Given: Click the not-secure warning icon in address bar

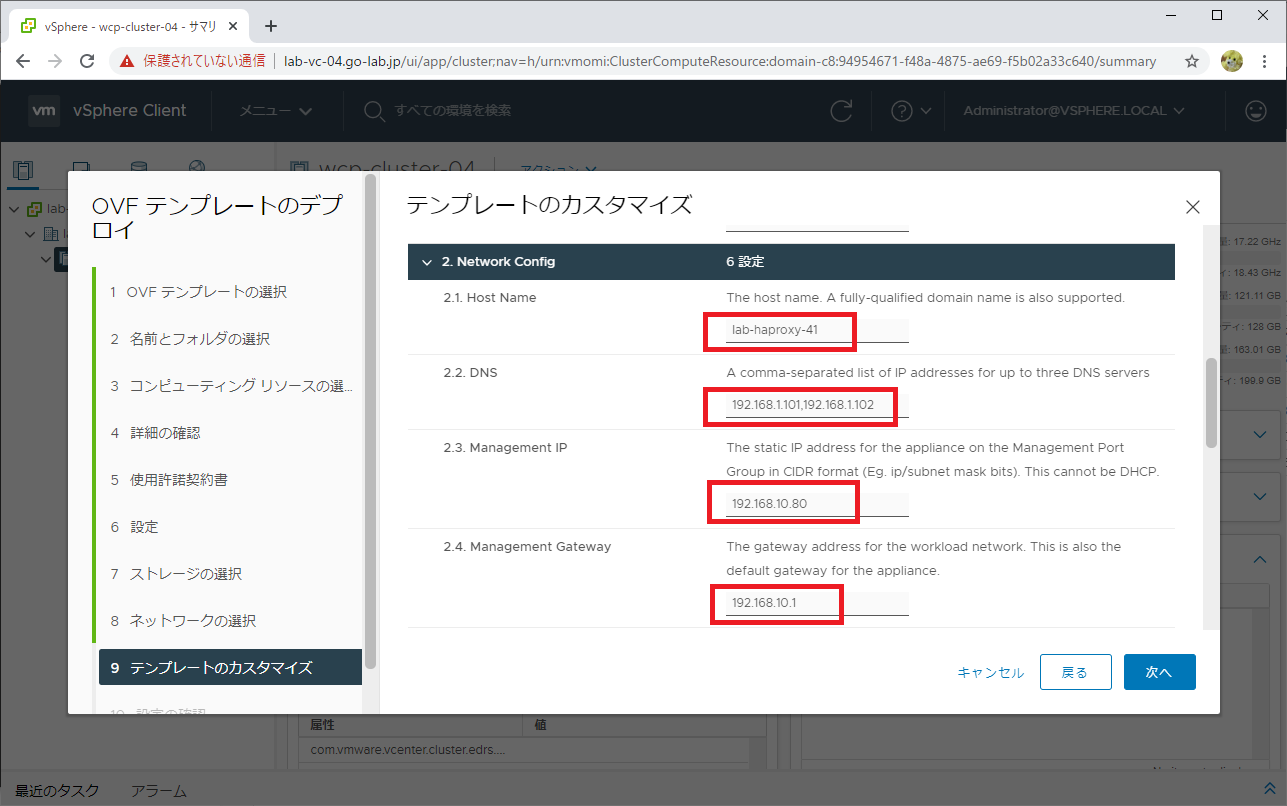Looking at the screenshot, I should click(x=127, y=61).
